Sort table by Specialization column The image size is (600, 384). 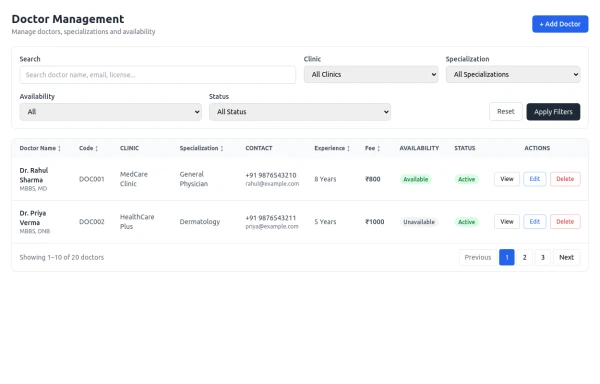(x=201, y=148)
